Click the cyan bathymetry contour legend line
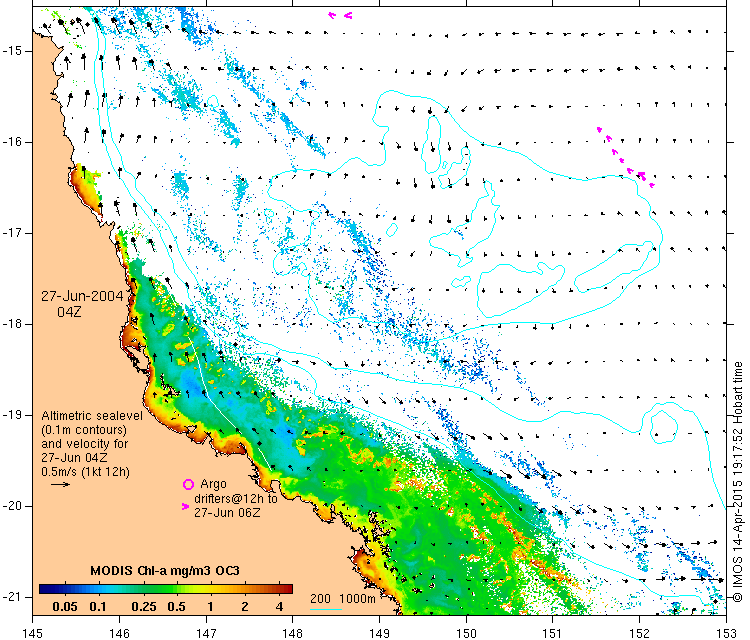Image resolution: width=750 pixels, height=640 pixels. coord(326,609)
